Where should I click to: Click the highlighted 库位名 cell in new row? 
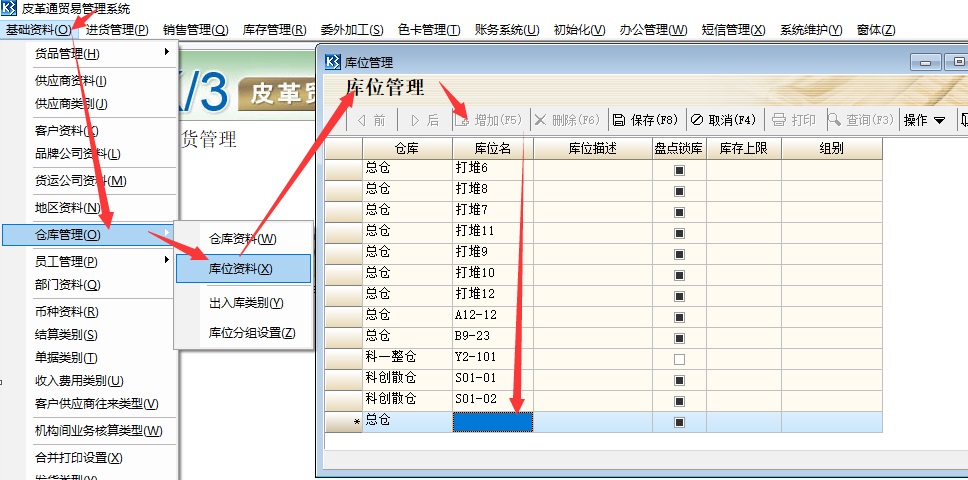[x=493, y=422]
